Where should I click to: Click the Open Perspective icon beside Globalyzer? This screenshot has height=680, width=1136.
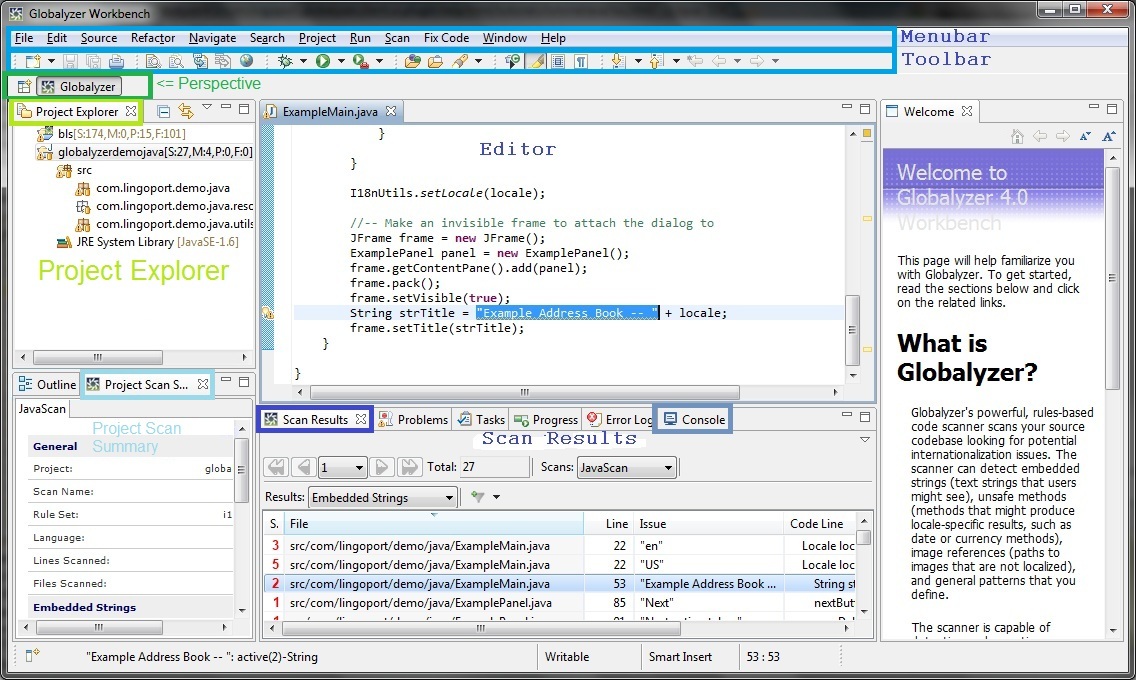click(x=24, y=87)
